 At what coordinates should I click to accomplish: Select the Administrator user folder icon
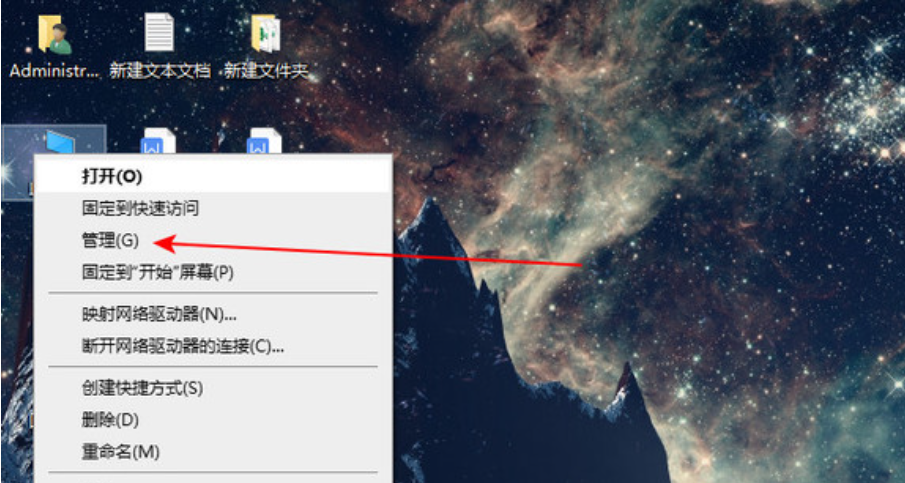coord(54,33)
